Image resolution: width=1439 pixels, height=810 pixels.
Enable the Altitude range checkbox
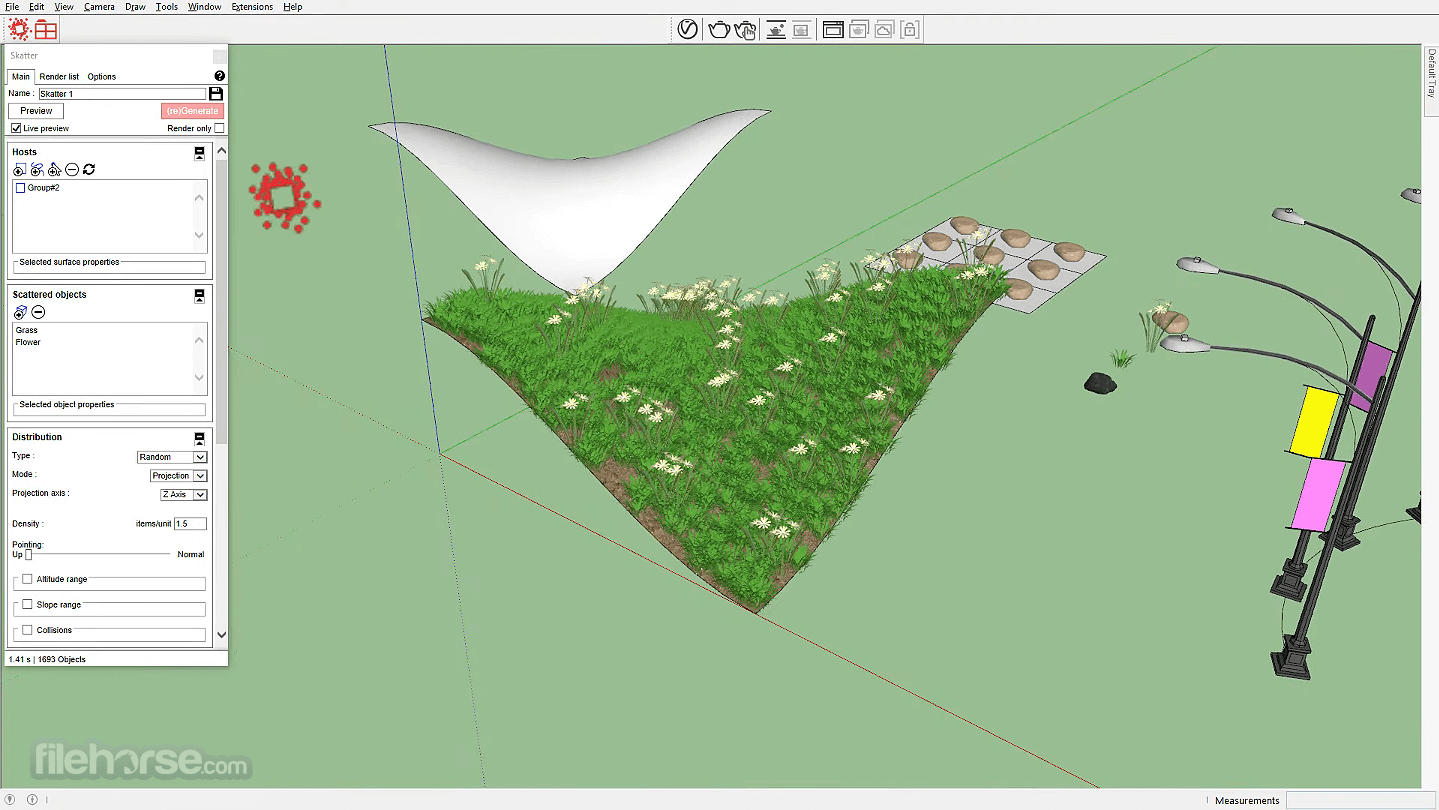[x=27, y=579]
